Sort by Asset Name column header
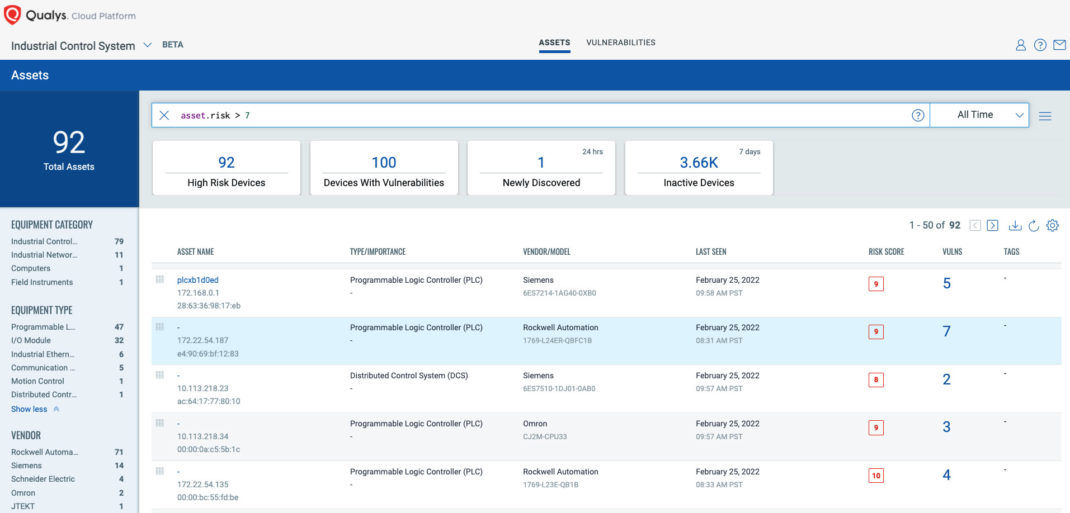The width and height of the screenshot is (1070, 513). pyautogui.click(x=195, y=252)
